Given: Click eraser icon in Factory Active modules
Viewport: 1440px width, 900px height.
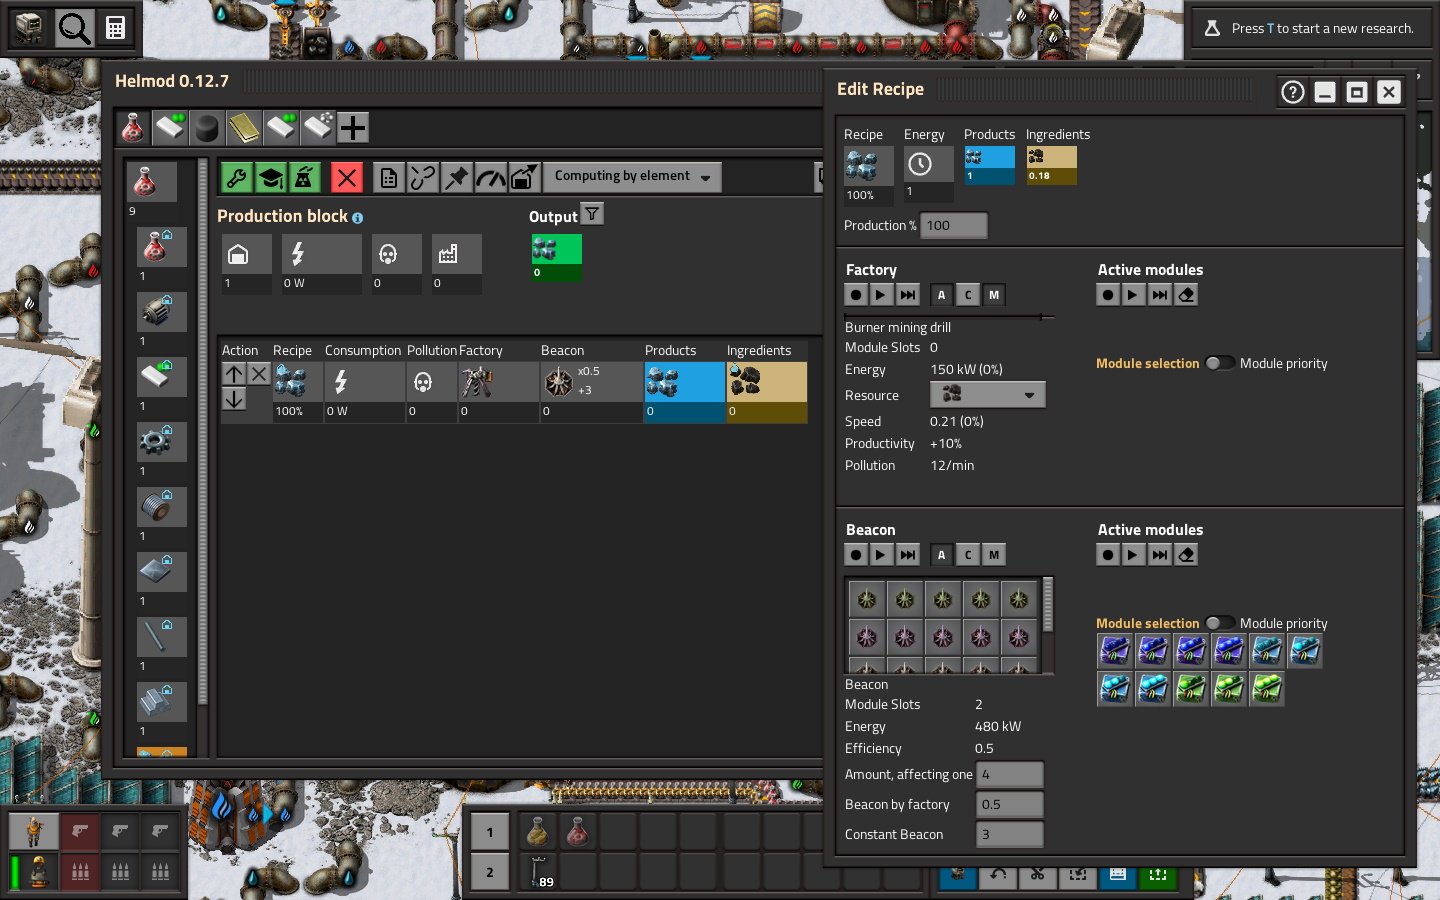Looking at the screenshot, I should coord(1186,295).
